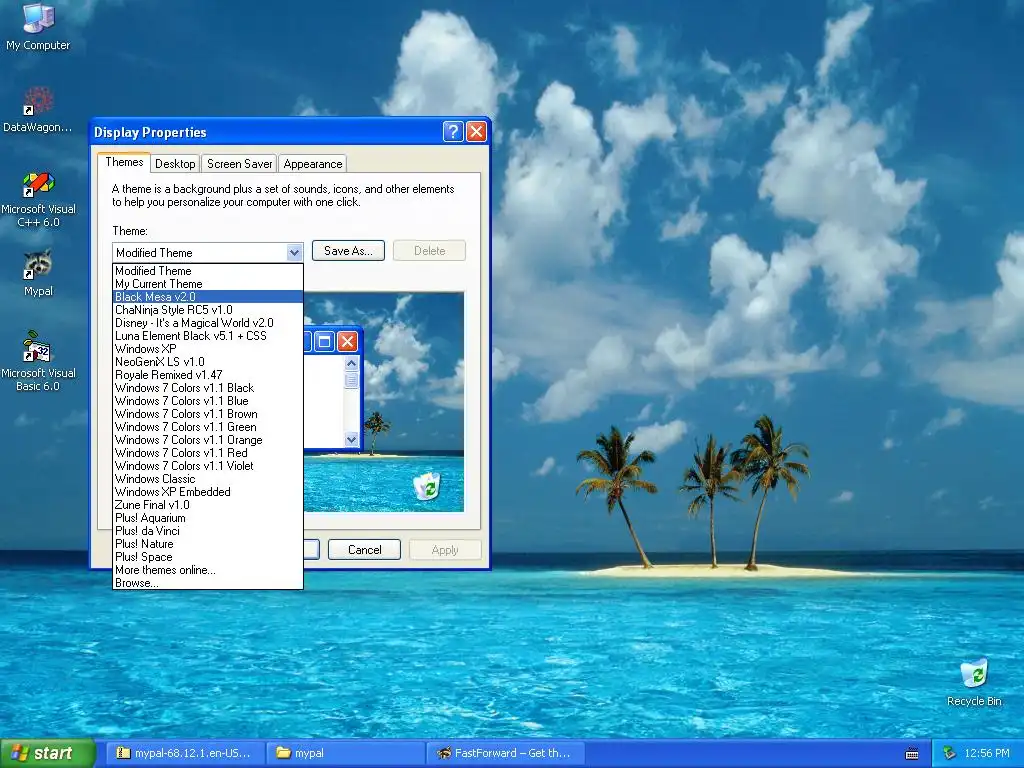Choose My Current Theme option
The width and height of the screenshot is (1024, 768).
tap(208, 283)
